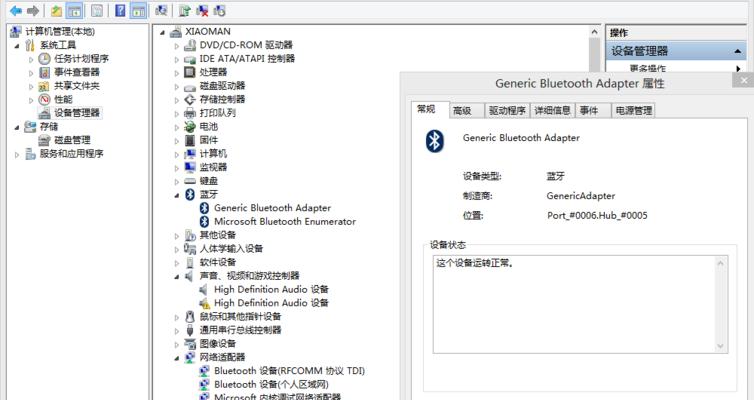Image resolution: width=754 pixels, height=400 pixels.
Task: Select the 磁盘管理 icon in the left tree
Action: tap(44, 140)
